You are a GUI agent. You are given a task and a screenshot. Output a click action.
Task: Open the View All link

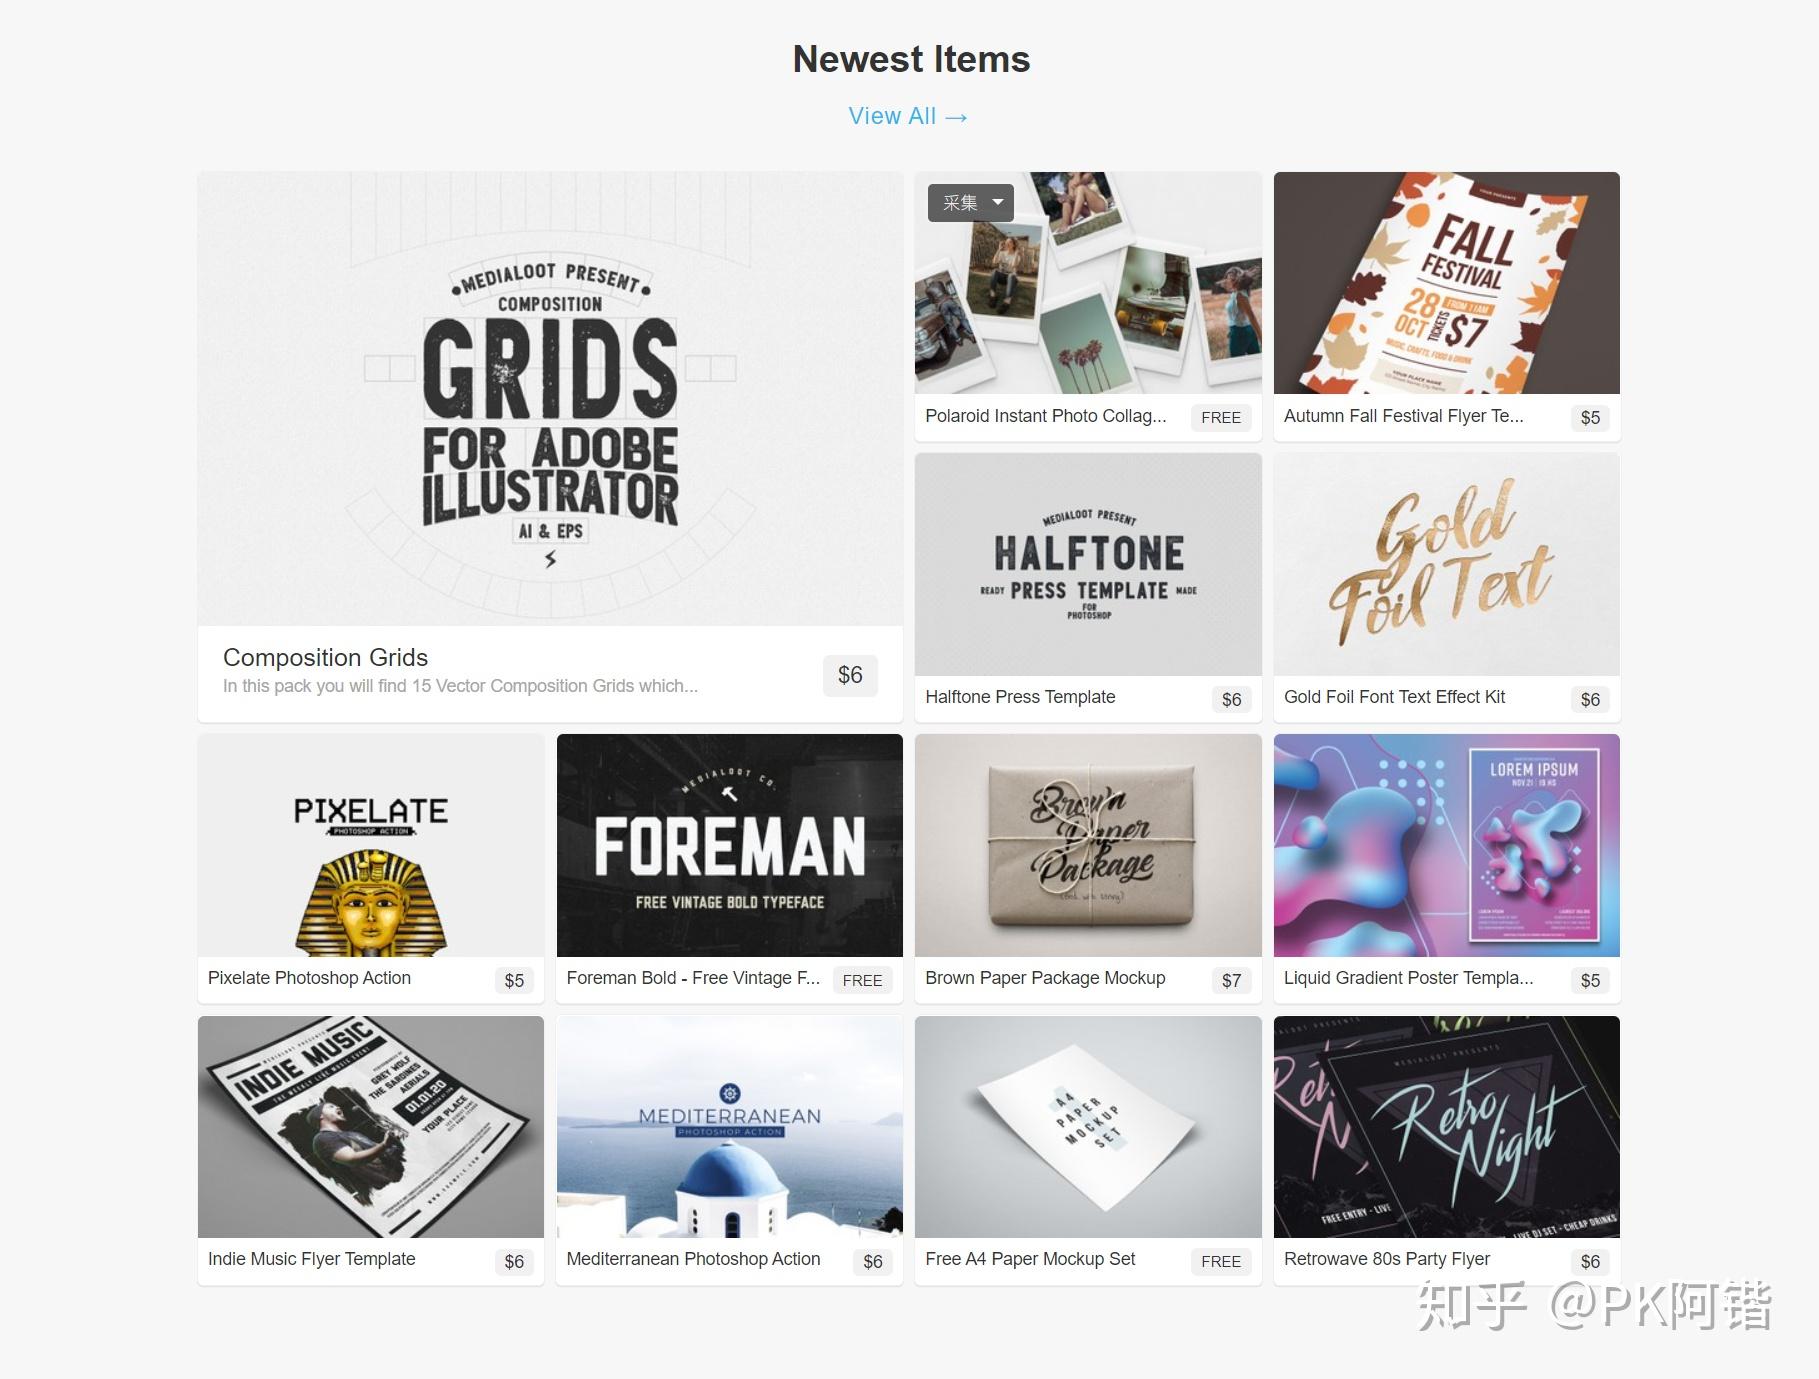coord(908,116)
